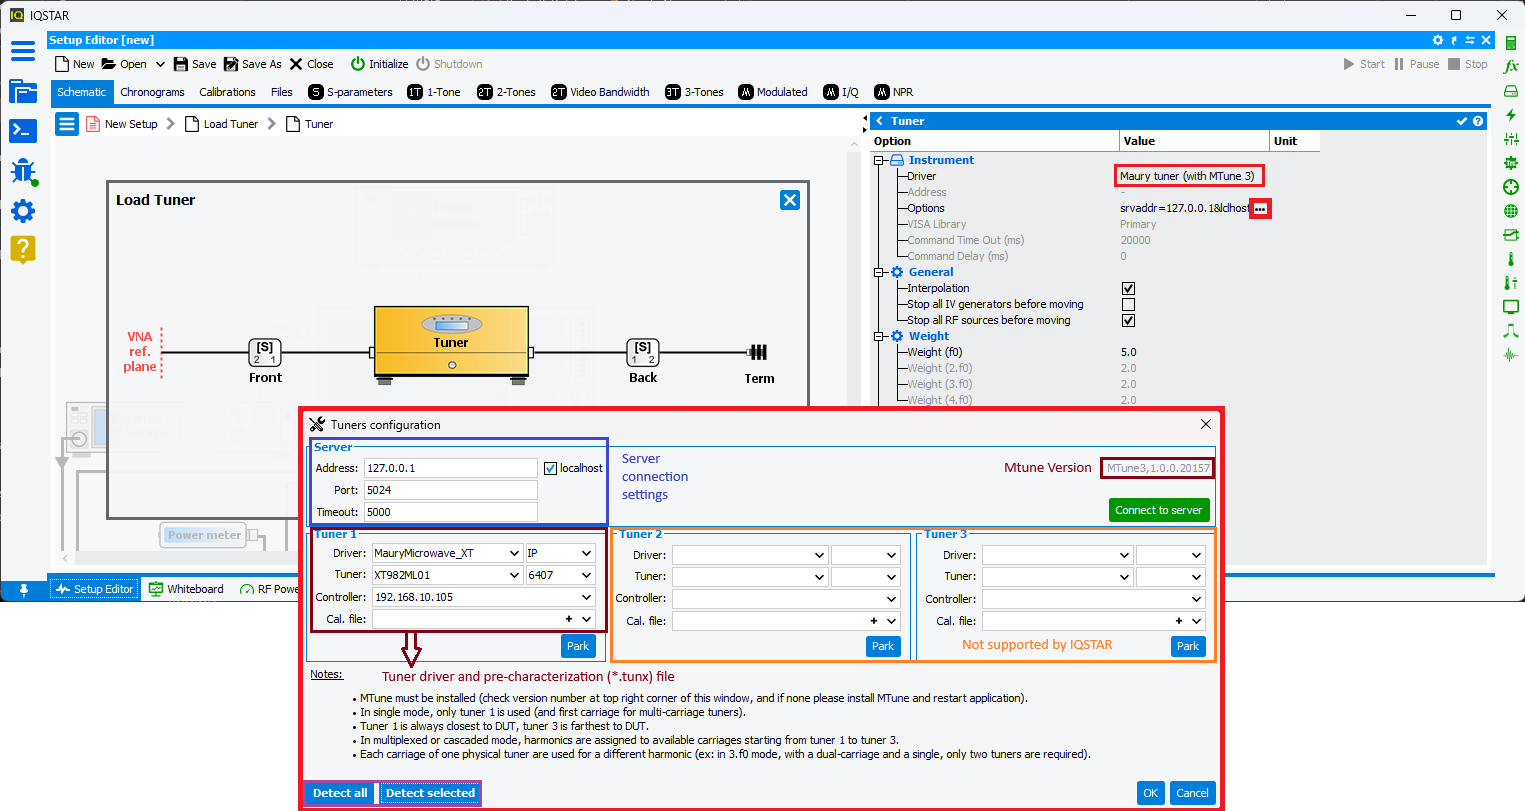Select the Load Tuner breadcrumb
The height and width of the screenshot is (811, 1525).
[221, 124]
